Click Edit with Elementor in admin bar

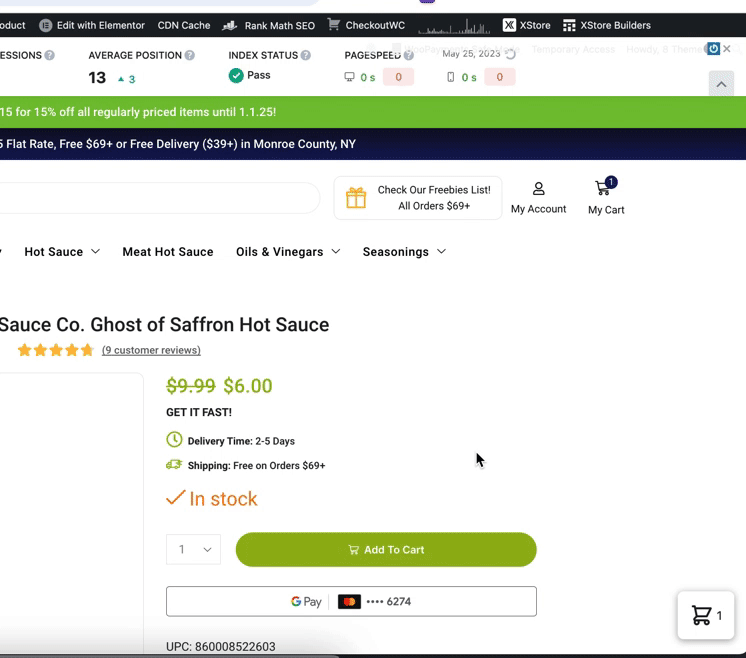(x=92, y=25)
